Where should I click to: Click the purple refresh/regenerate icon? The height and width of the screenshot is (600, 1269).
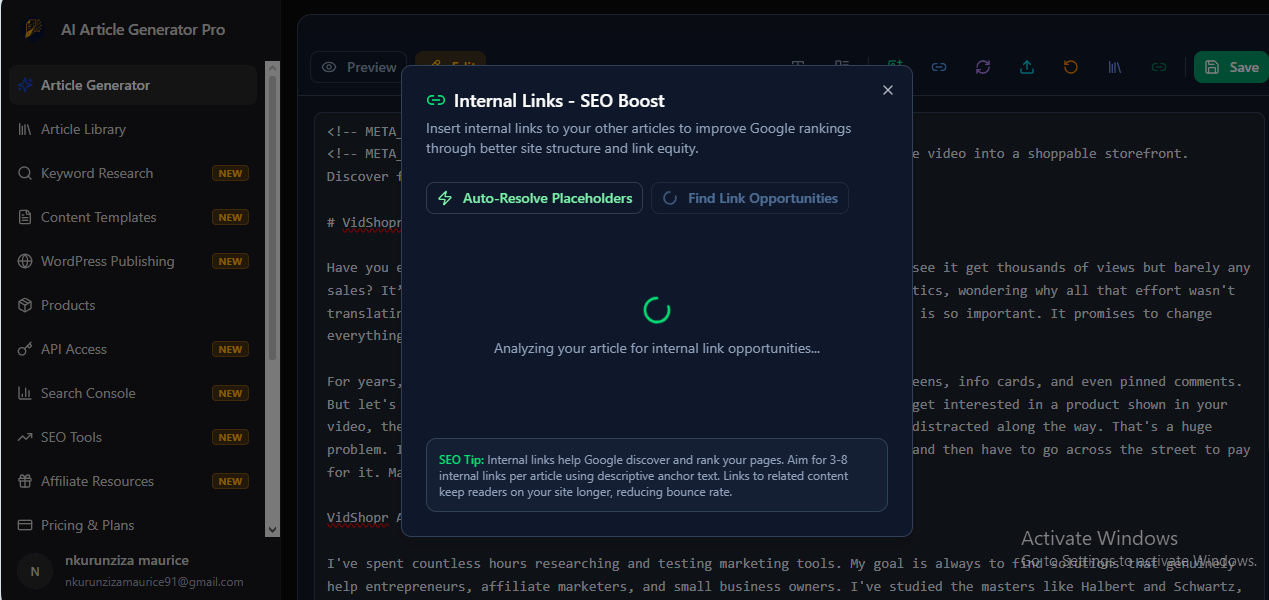(983, 67)
